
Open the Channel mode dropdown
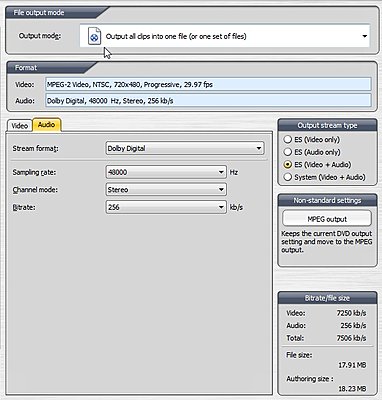(166, 190)
